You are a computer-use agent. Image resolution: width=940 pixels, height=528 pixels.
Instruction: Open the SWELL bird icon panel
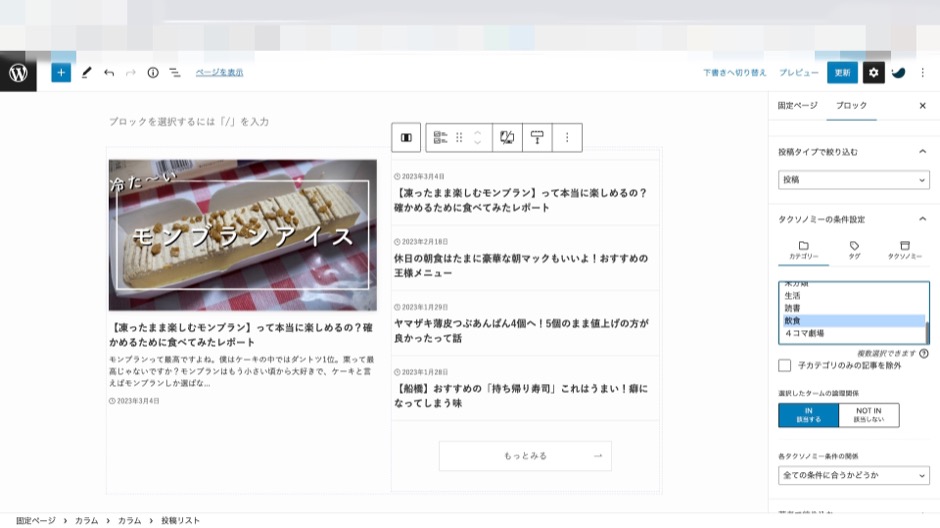click(x=898, y=73)
